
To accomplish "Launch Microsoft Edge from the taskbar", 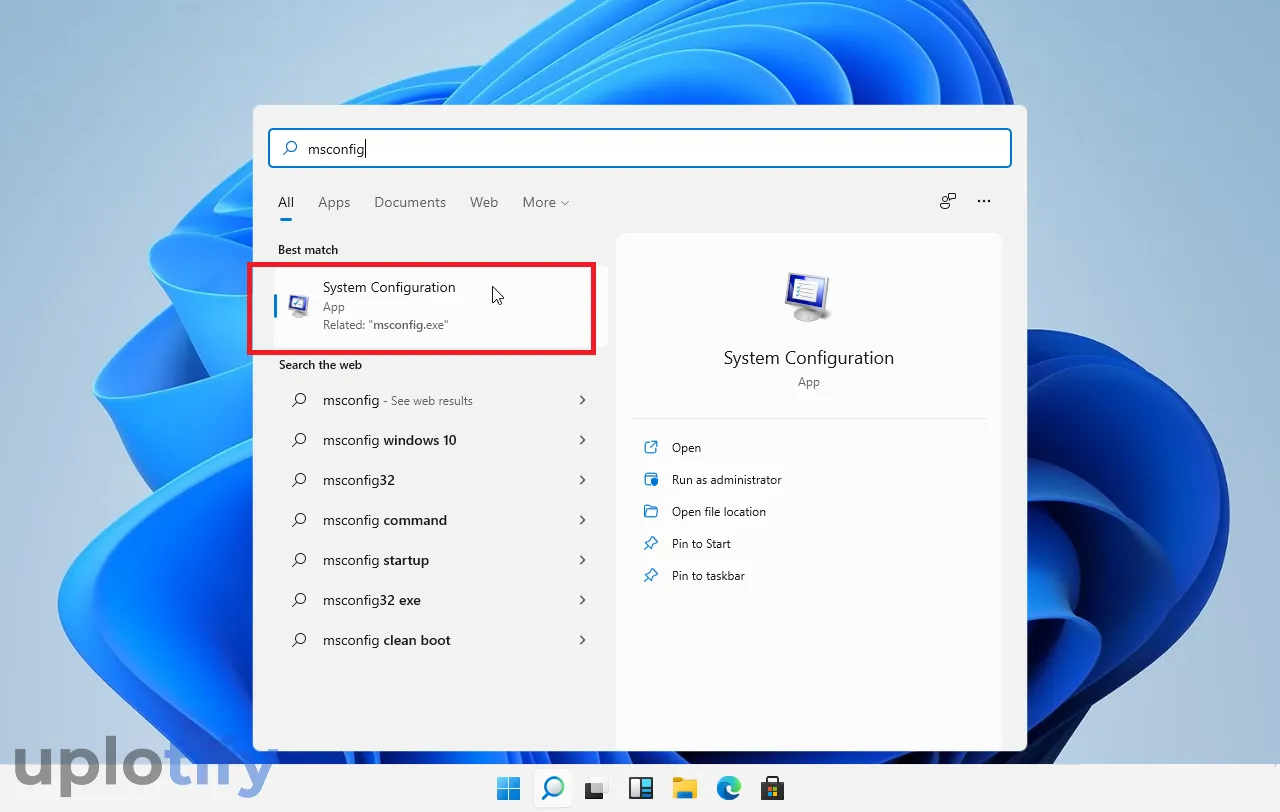I will pyautogui.click(x=728, y=788).
